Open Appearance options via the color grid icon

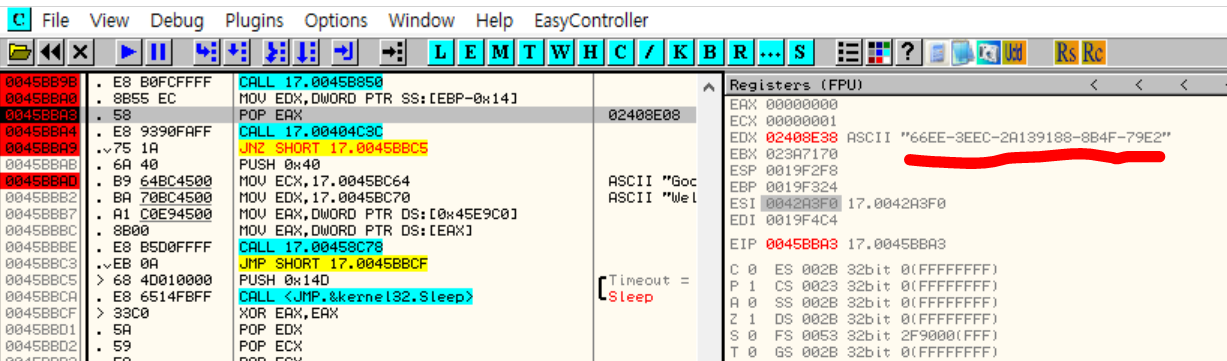click(x=879, y=51)
